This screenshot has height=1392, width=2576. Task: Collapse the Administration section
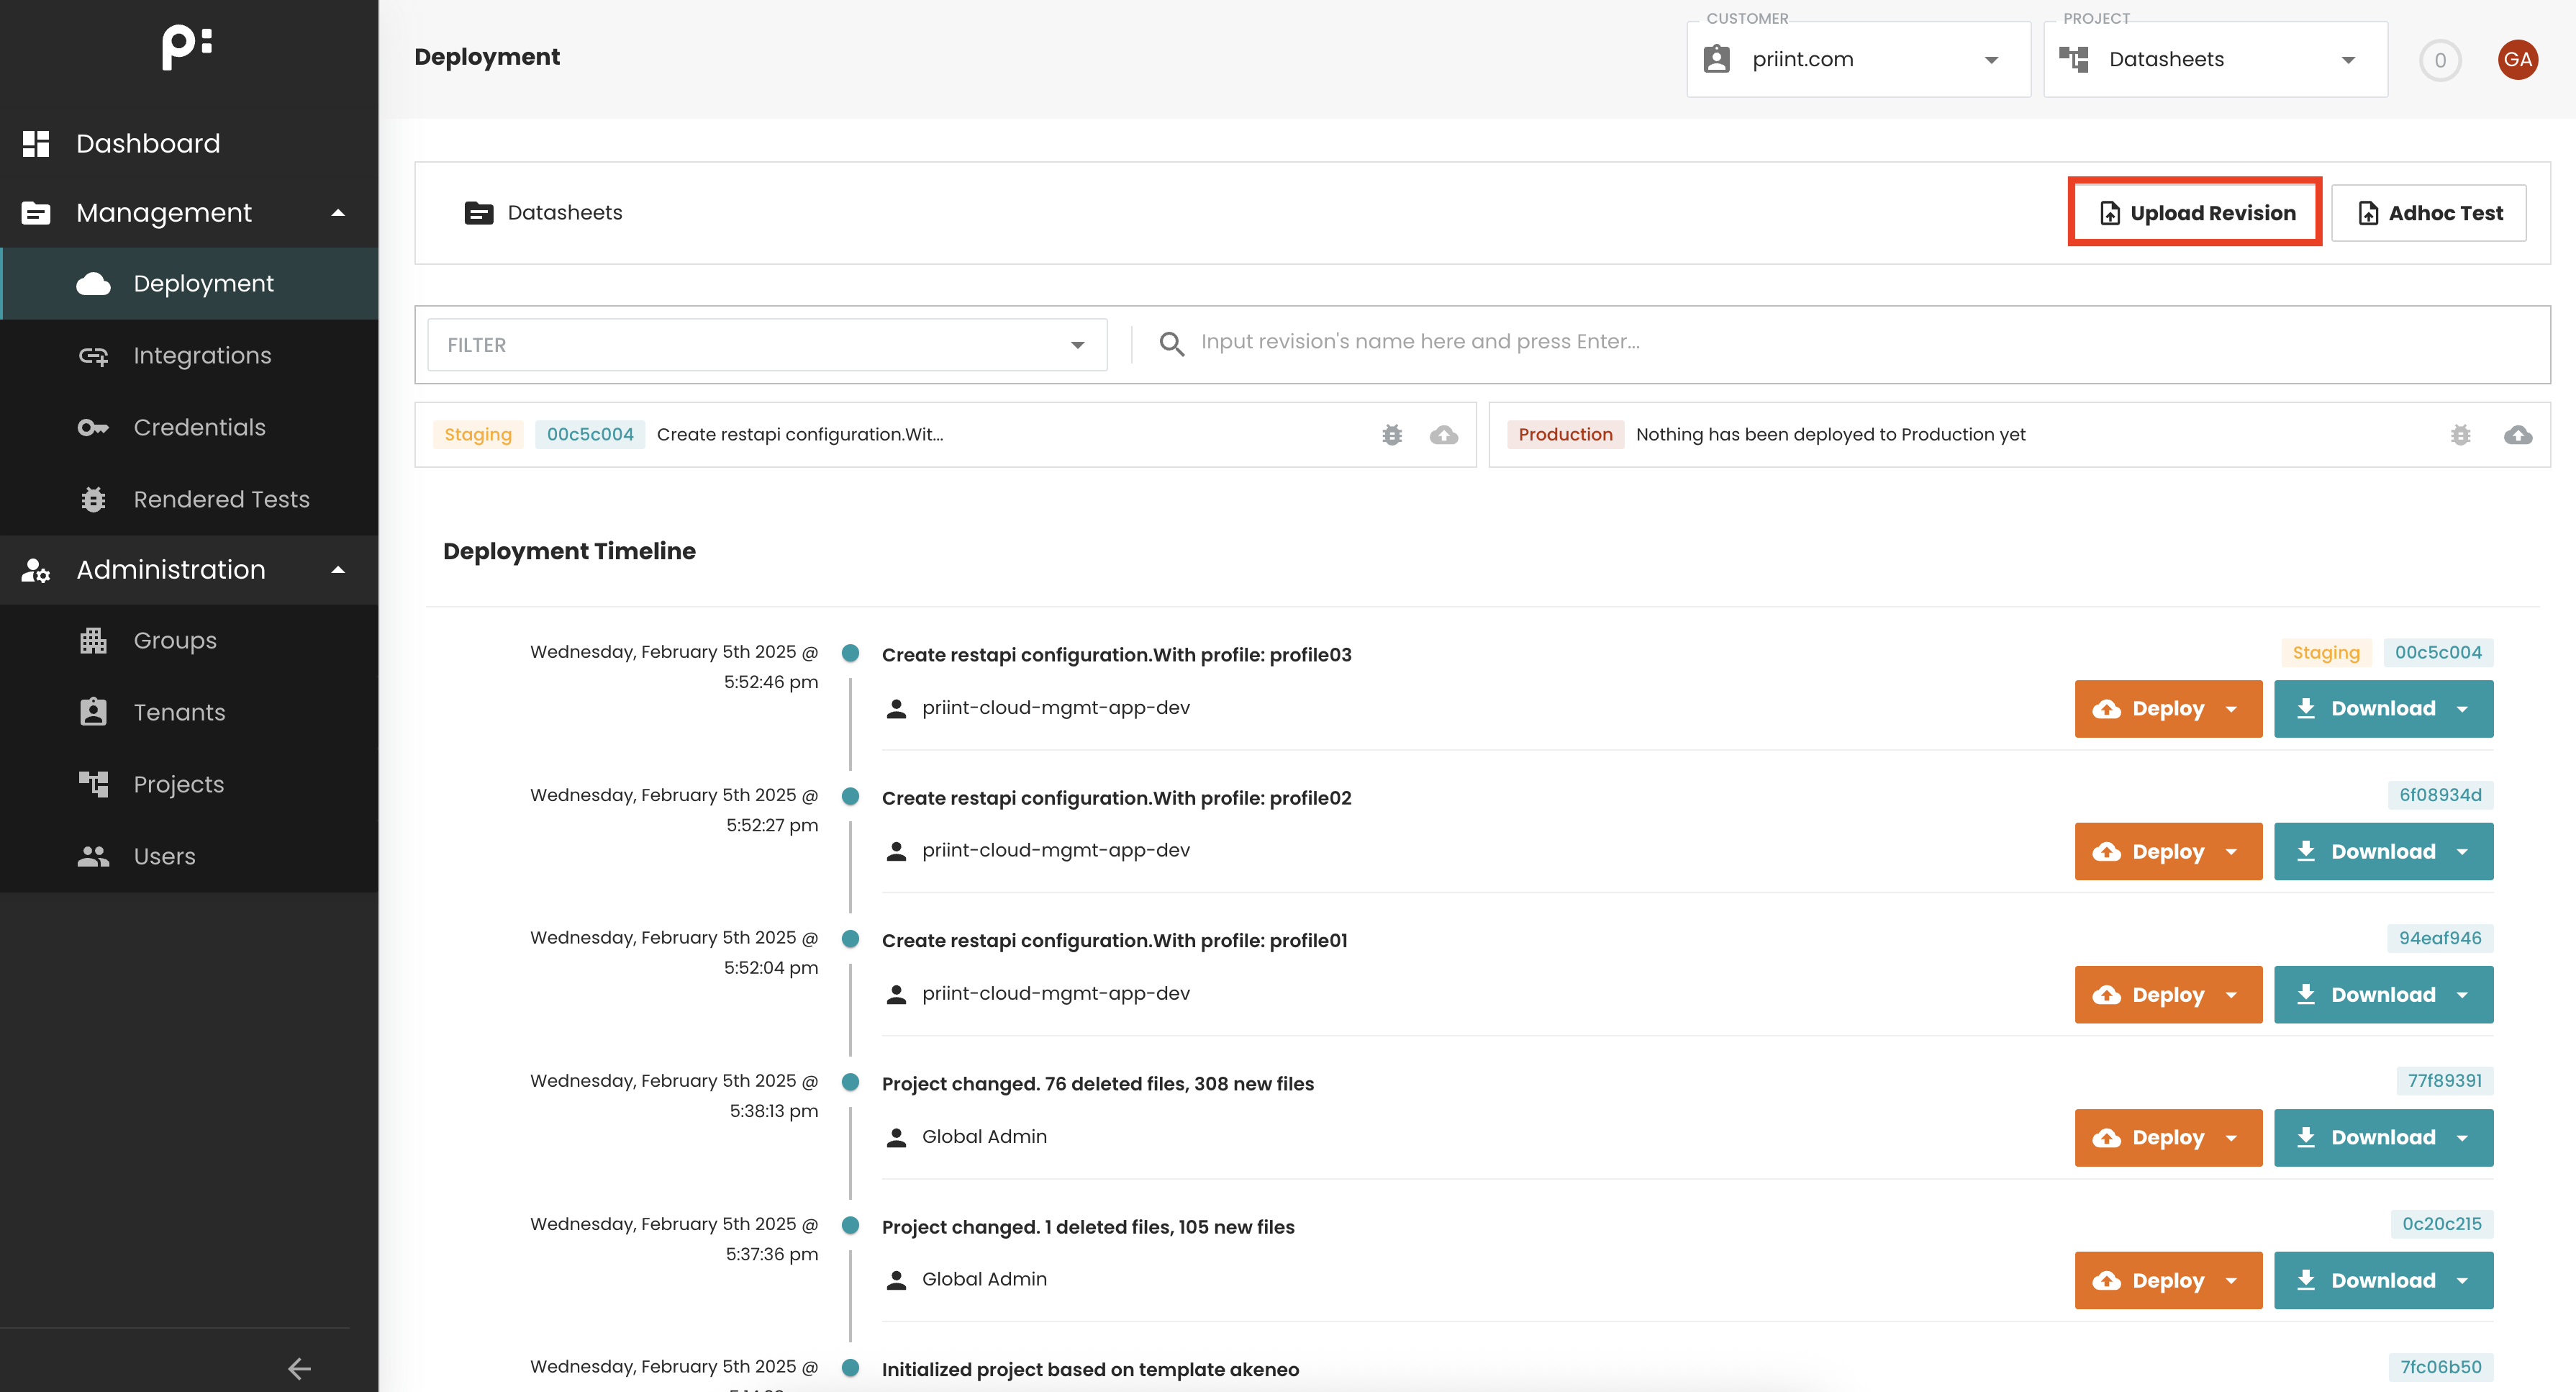[338, 569]
